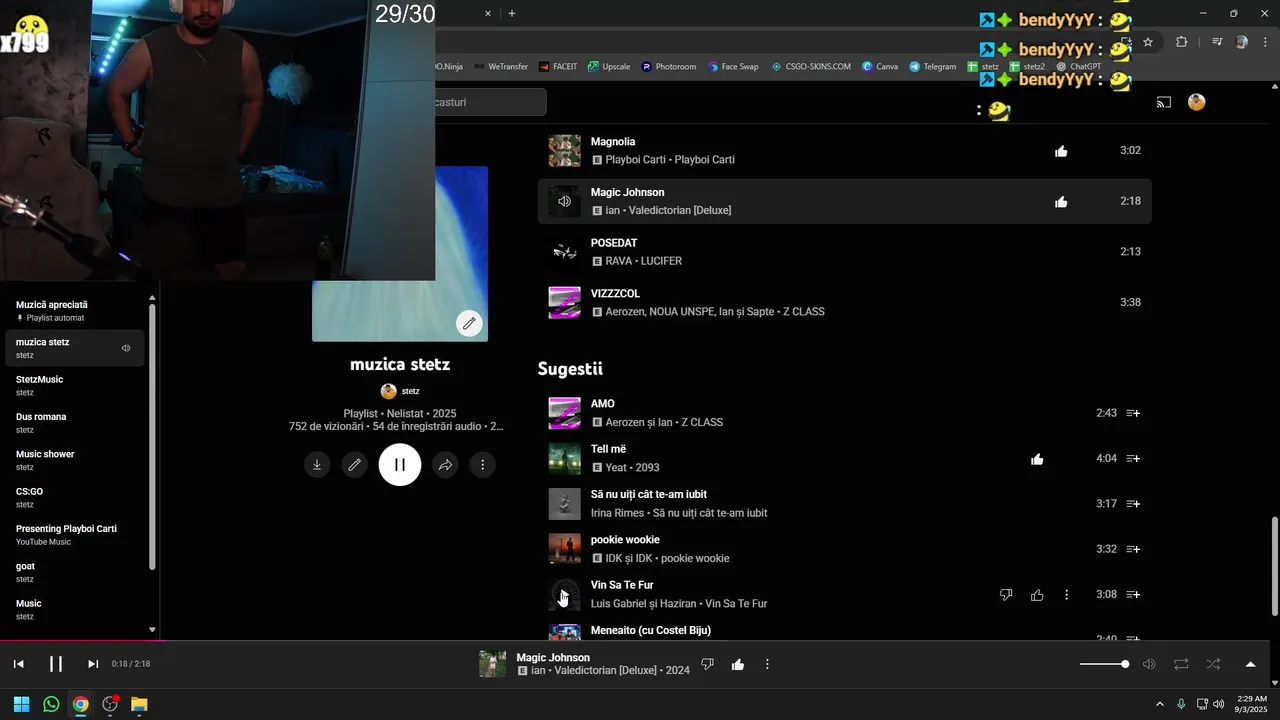Screen dimensions: 1280x720
Task: Open the player bar three-dot options menu
Action: tap(767, 664)
